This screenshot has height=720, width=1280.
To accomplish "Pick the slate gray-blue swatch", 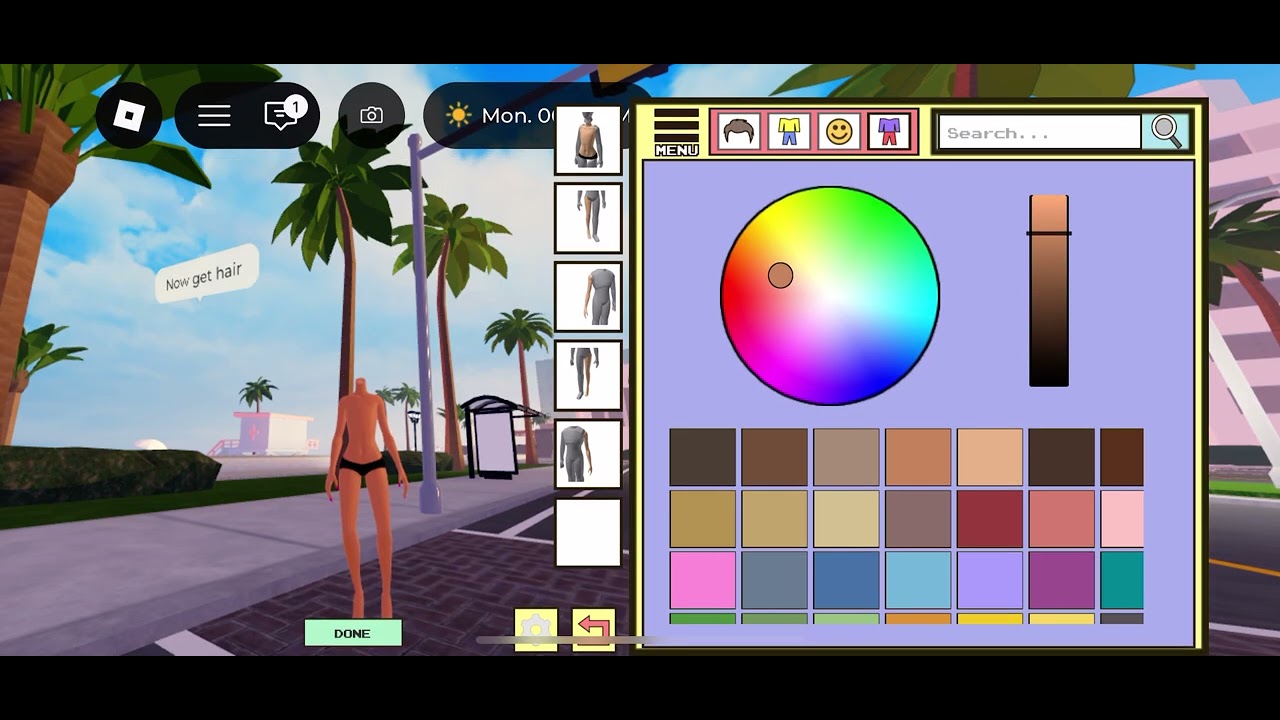I will pos(774,580).
